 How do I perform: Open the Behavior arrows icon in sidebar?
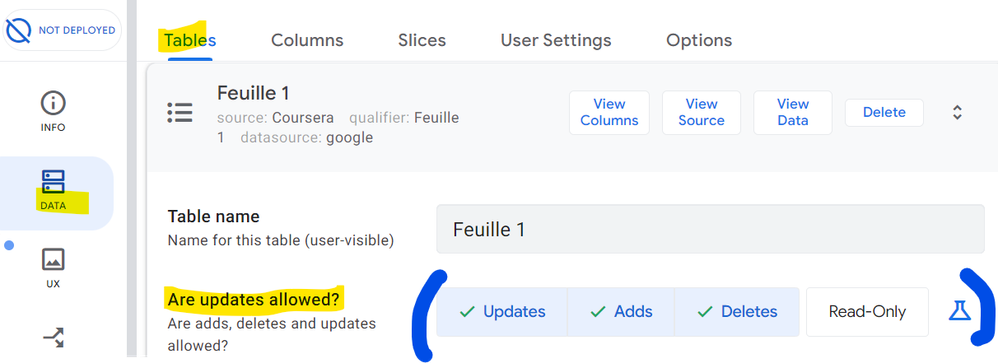[53, 338]
